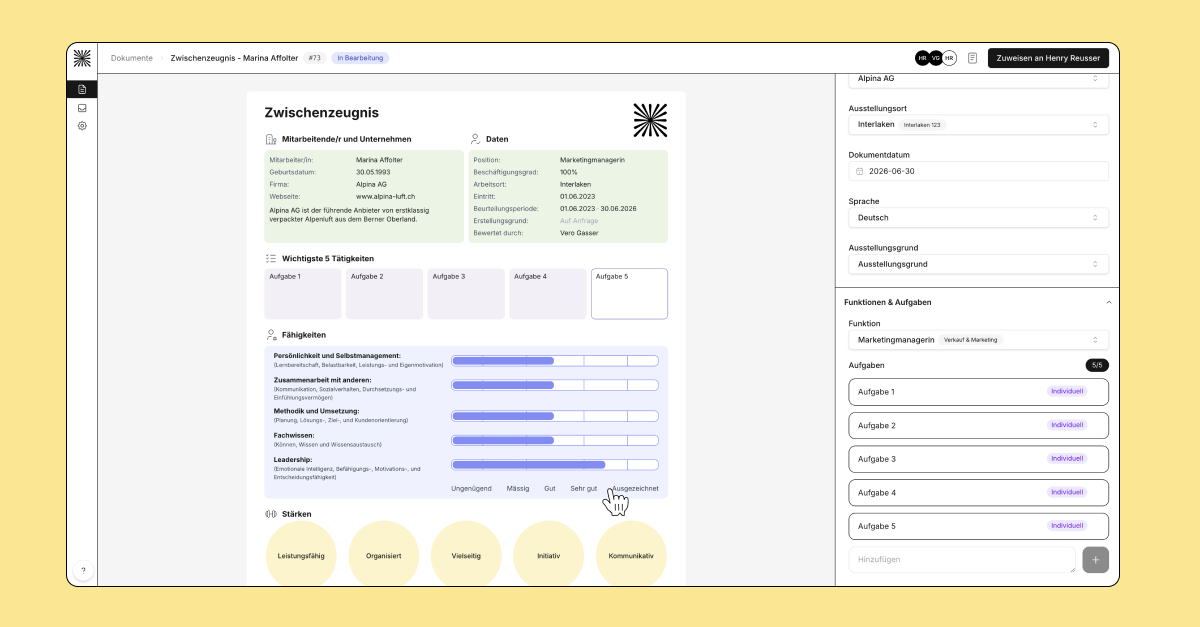This screenshot has width=1200, height=627.
Task: Open the Sprache dropdown showing Deutsch
Action: point(978,217)
